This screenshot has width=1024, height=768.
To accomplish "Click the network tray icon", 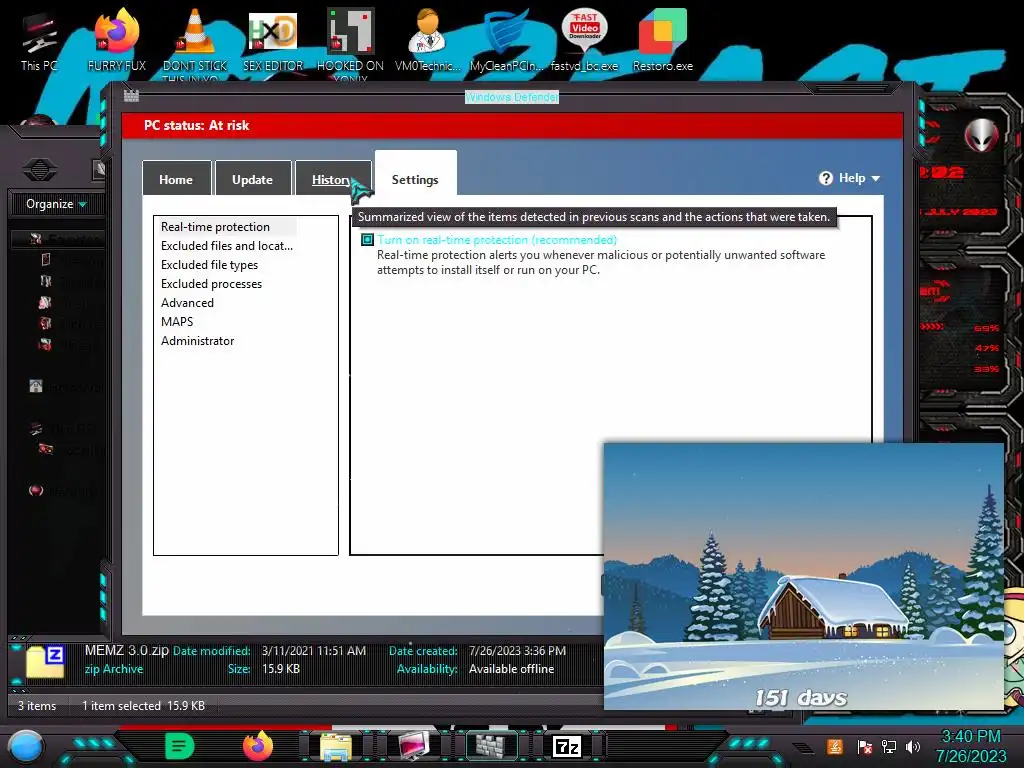I will coord(889,747).
